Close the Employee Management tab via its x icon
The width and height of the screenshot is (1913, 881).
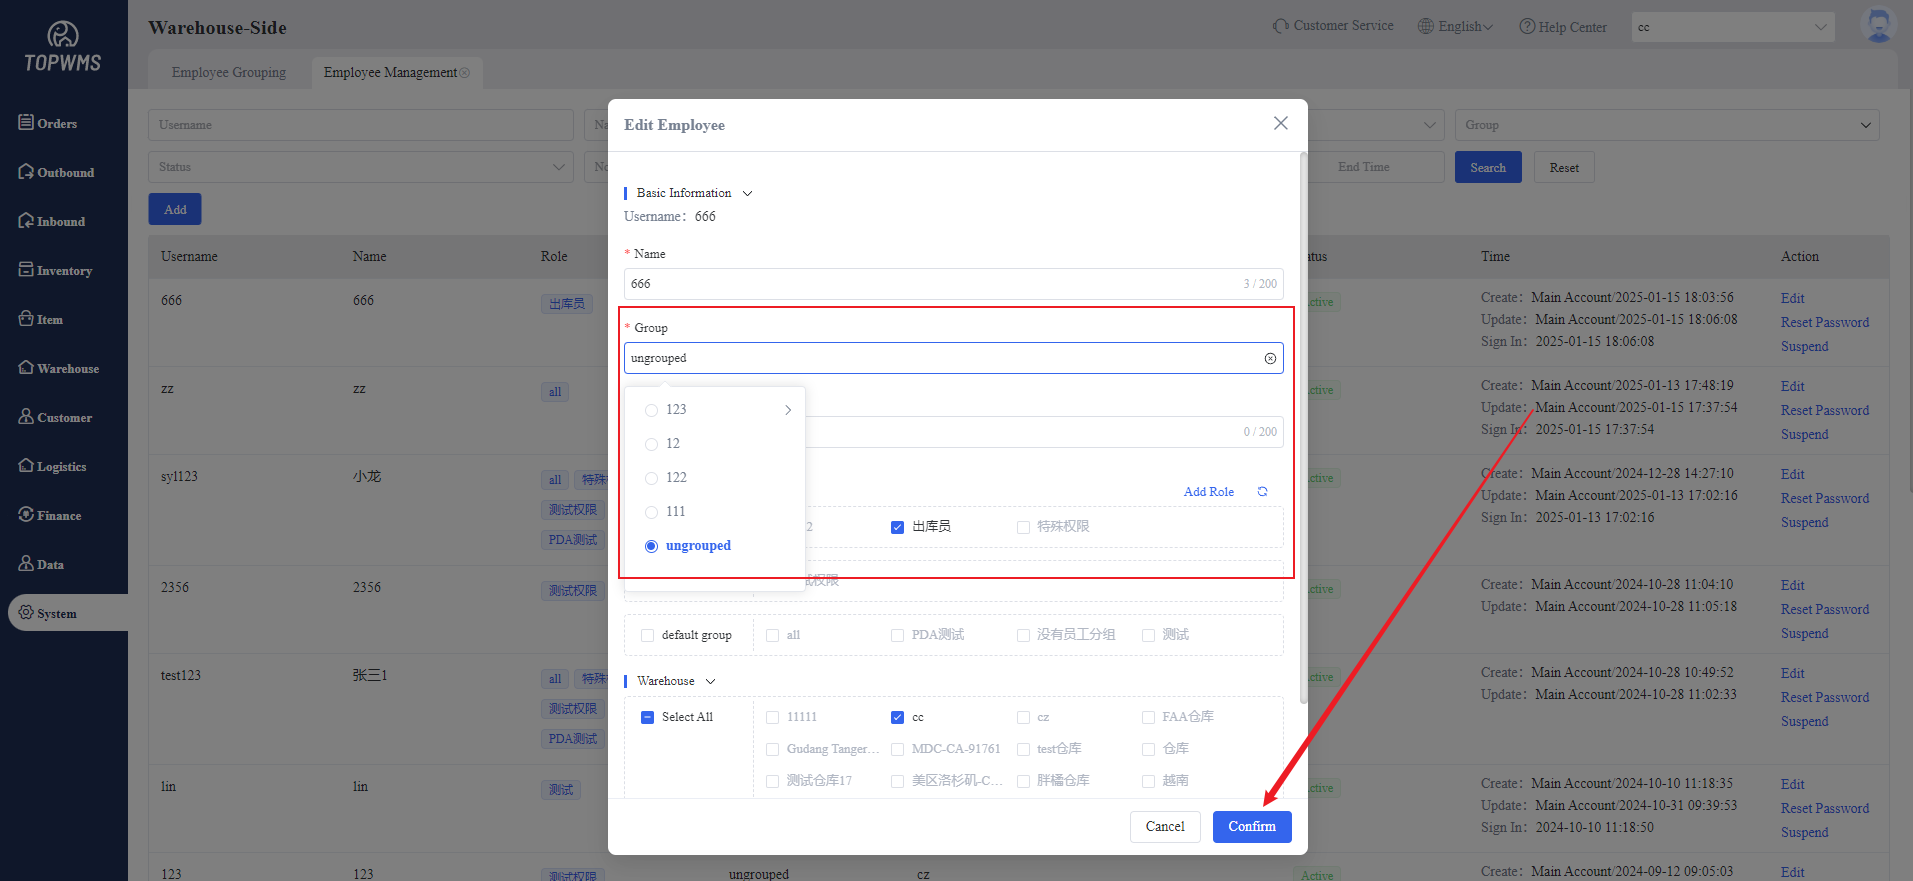(x=464, y=73)
